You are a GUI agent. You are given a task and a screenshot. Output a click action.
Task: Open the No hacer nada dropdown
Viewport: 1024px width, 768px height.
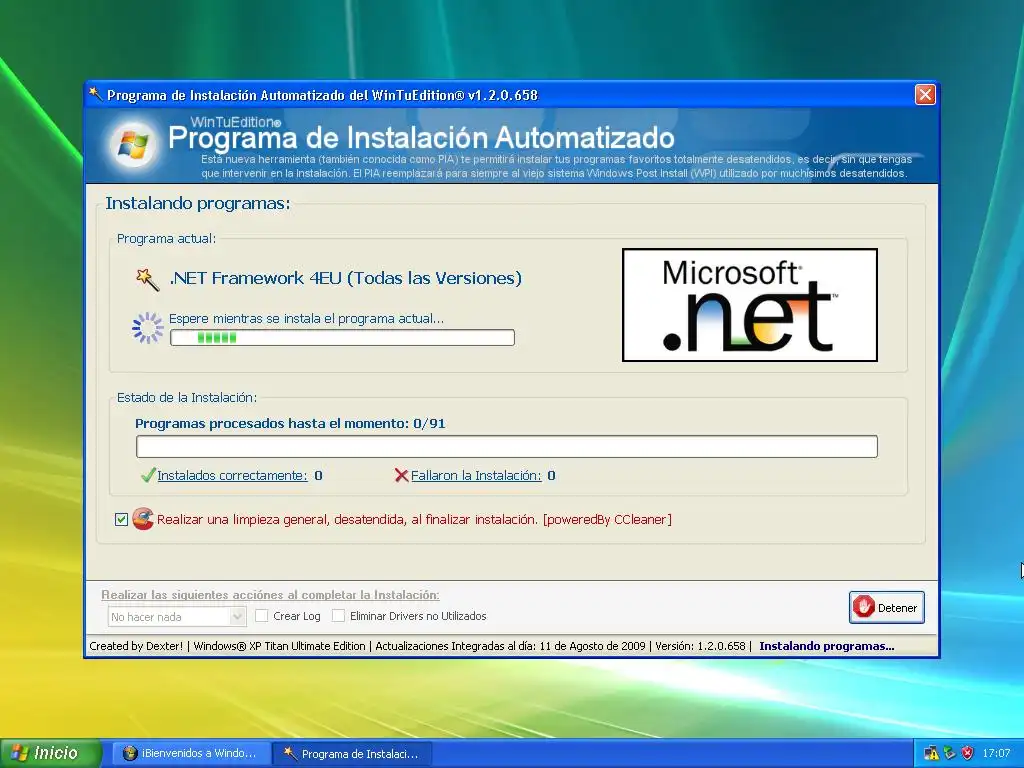coord(176,616)
